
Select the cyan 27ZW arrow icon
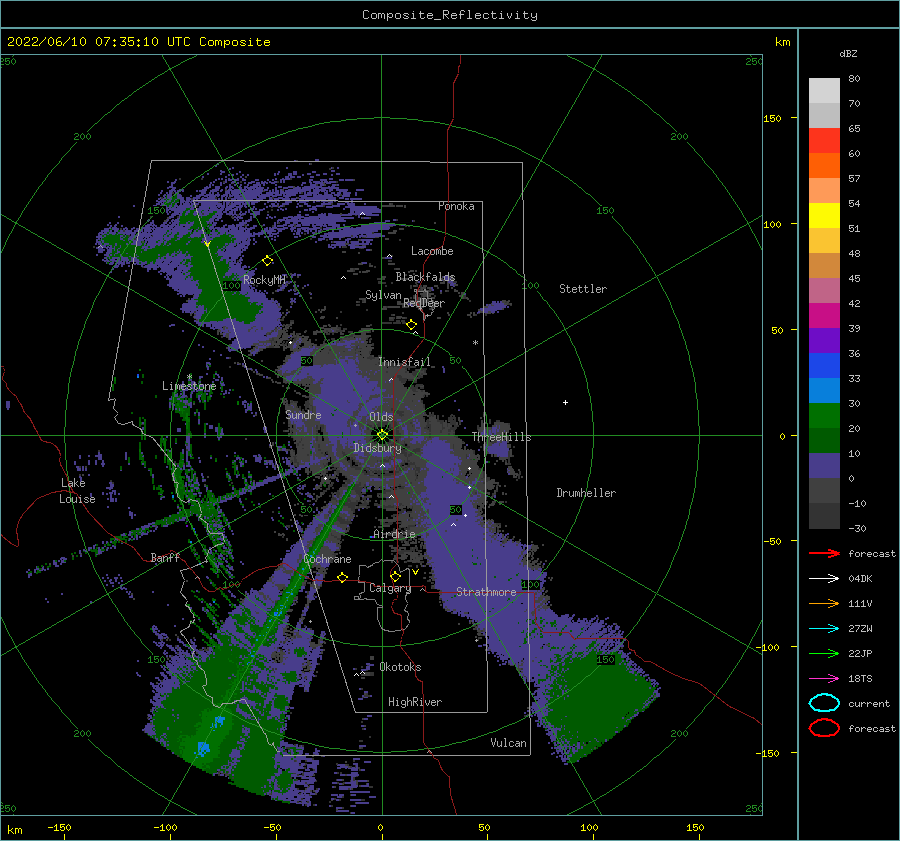[824, 629]
